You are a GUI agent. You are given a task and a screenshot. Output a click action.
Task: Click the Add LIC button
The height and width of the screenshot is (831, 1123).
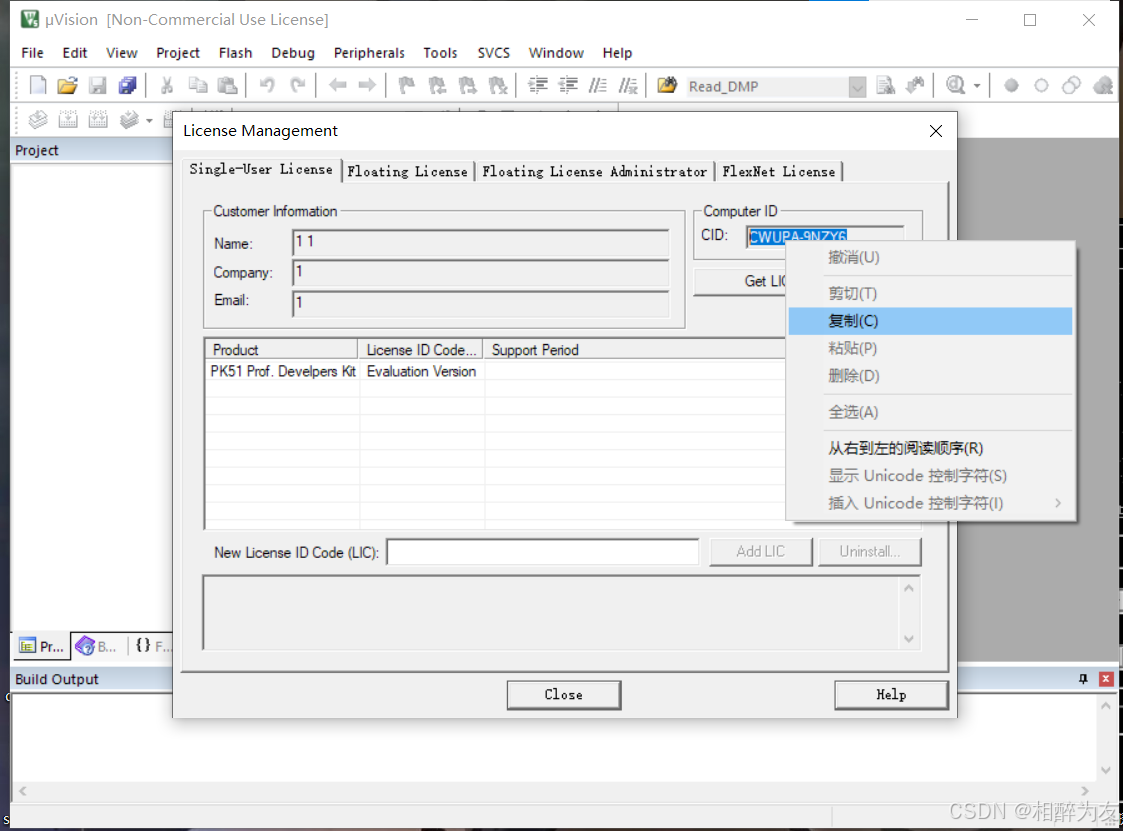coord(761,552)
